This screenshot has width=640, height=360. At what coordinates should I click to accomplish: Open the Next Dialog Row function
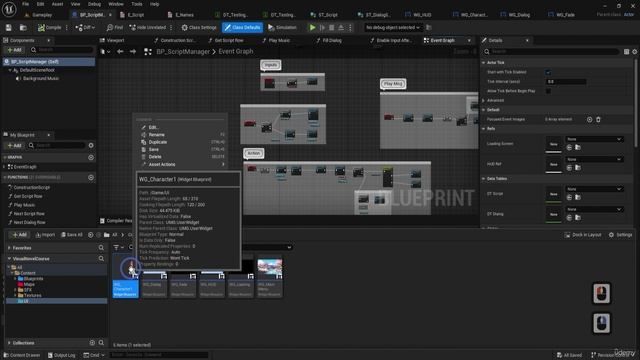[x=29, y=222]
